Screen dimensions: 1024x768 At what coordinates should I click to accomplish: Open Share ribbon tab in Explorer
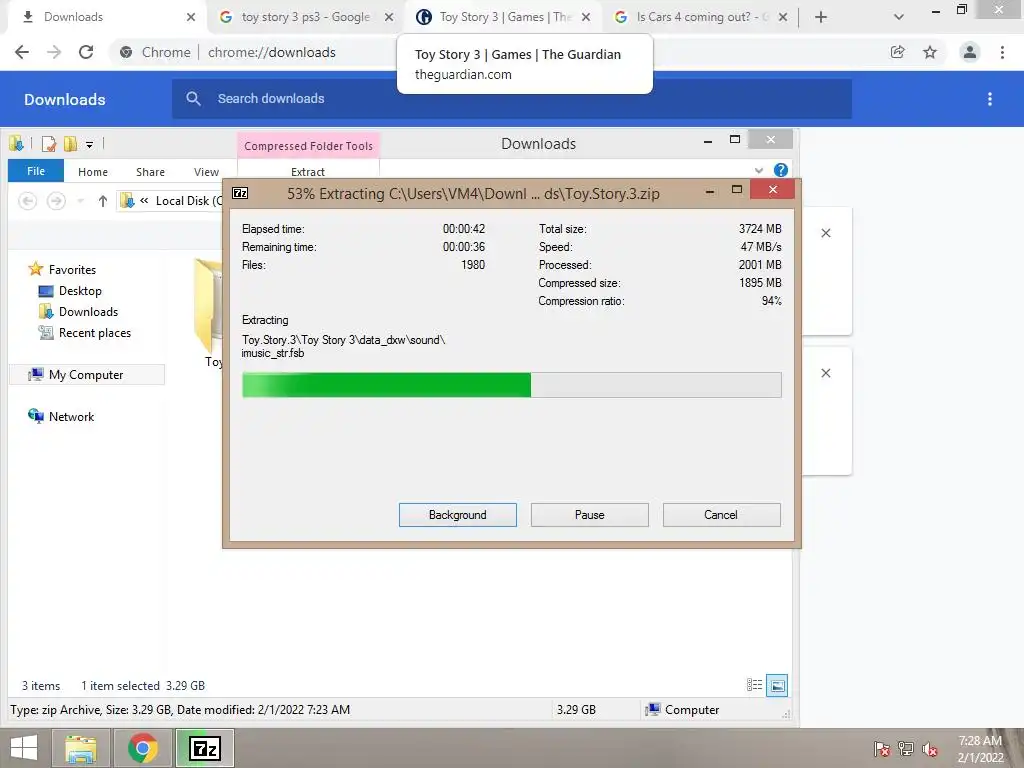click(x=150, y=172)
